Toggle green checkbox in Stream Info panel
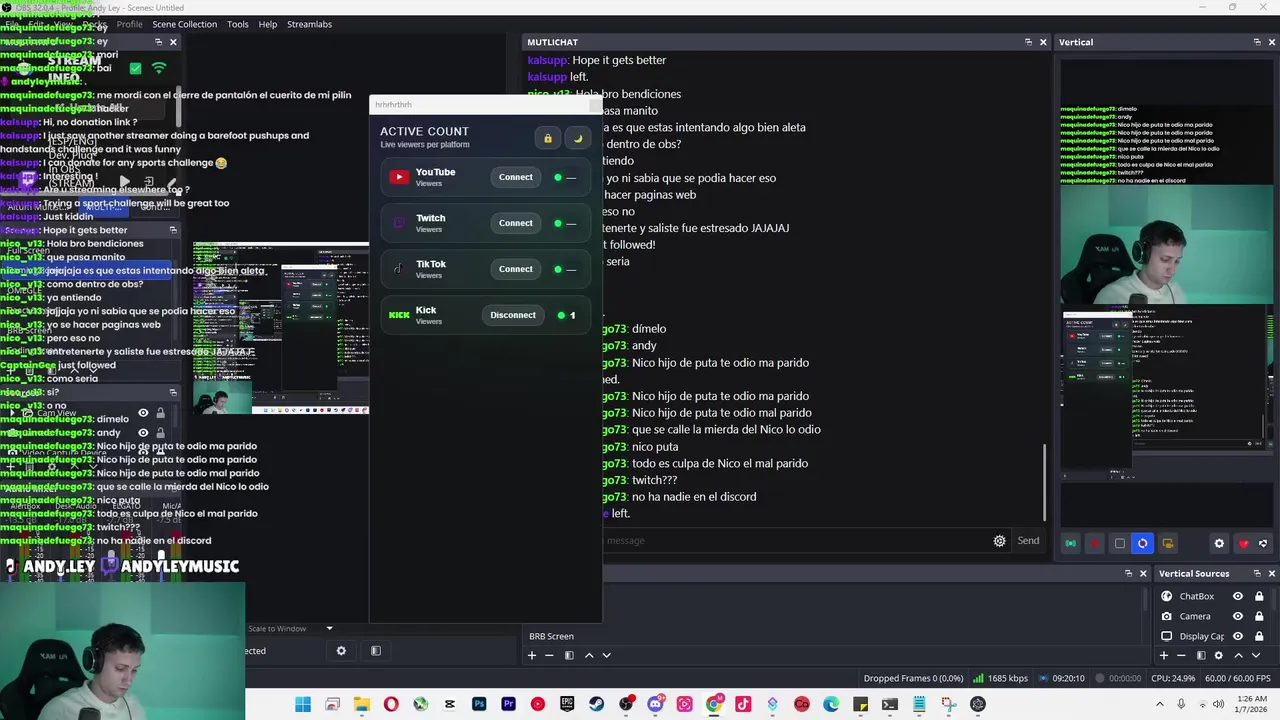The height and width of the screenshot is (720, 1280). point(135,68)
